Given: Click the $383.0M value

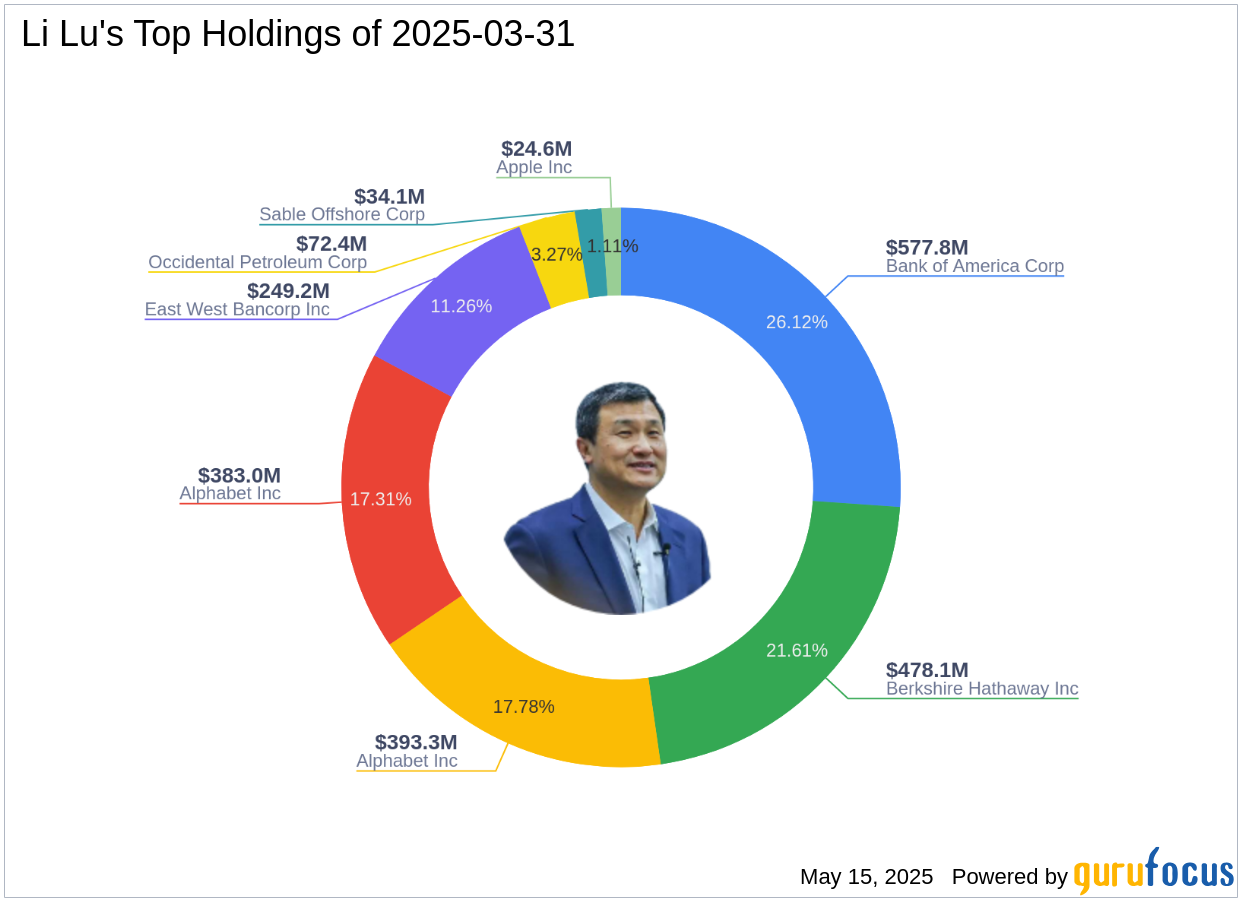Looking at the screenshot, I should tap(239, 474).
